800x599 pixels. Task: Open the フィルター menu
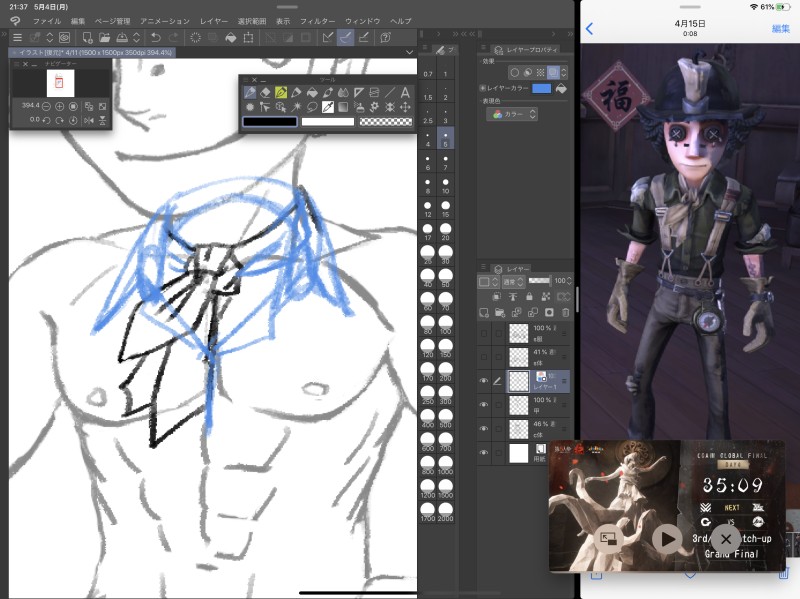tap(317, 21)
